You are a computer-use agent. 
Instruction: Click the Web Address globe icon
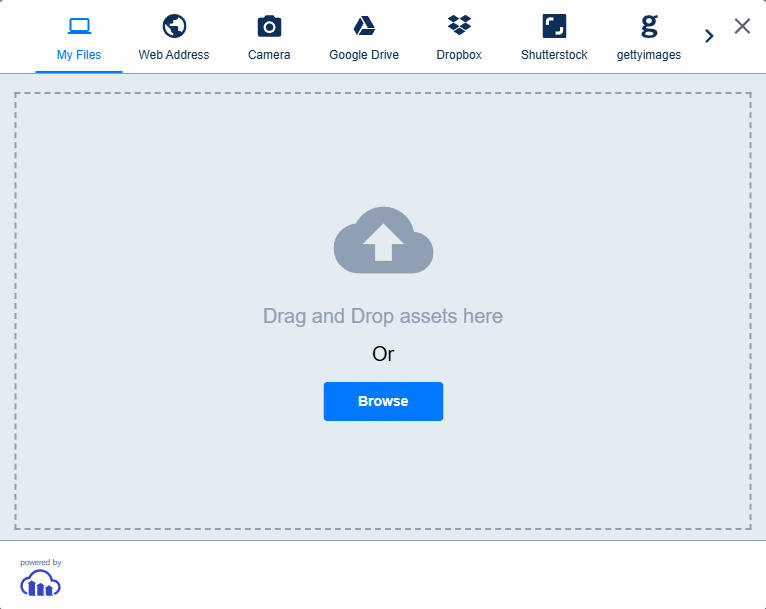pyautogui.click(x=174, y=26)
